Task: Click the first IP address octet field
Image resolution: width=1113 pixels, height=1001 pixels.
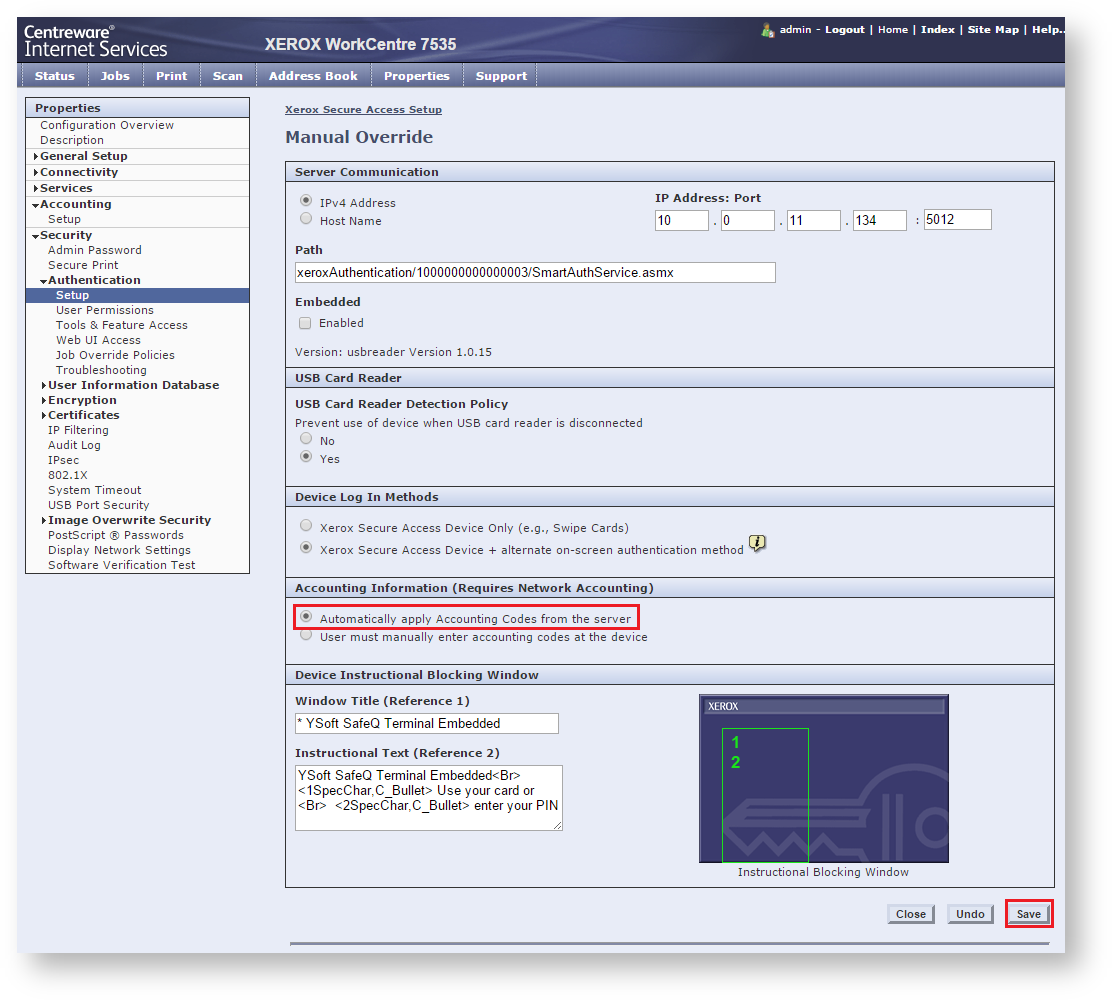Action: pos(681,220)
